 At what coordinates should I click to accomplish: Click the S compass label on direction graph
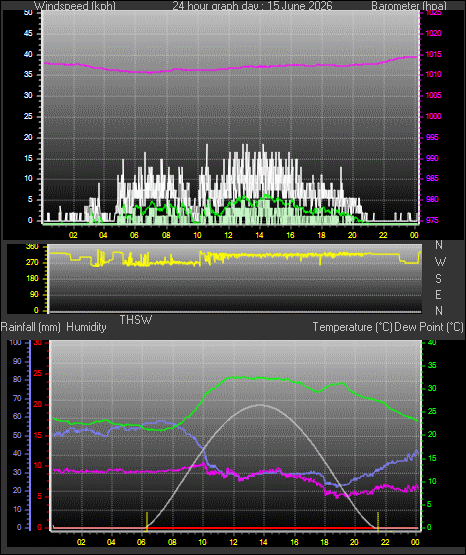point(439,279)
